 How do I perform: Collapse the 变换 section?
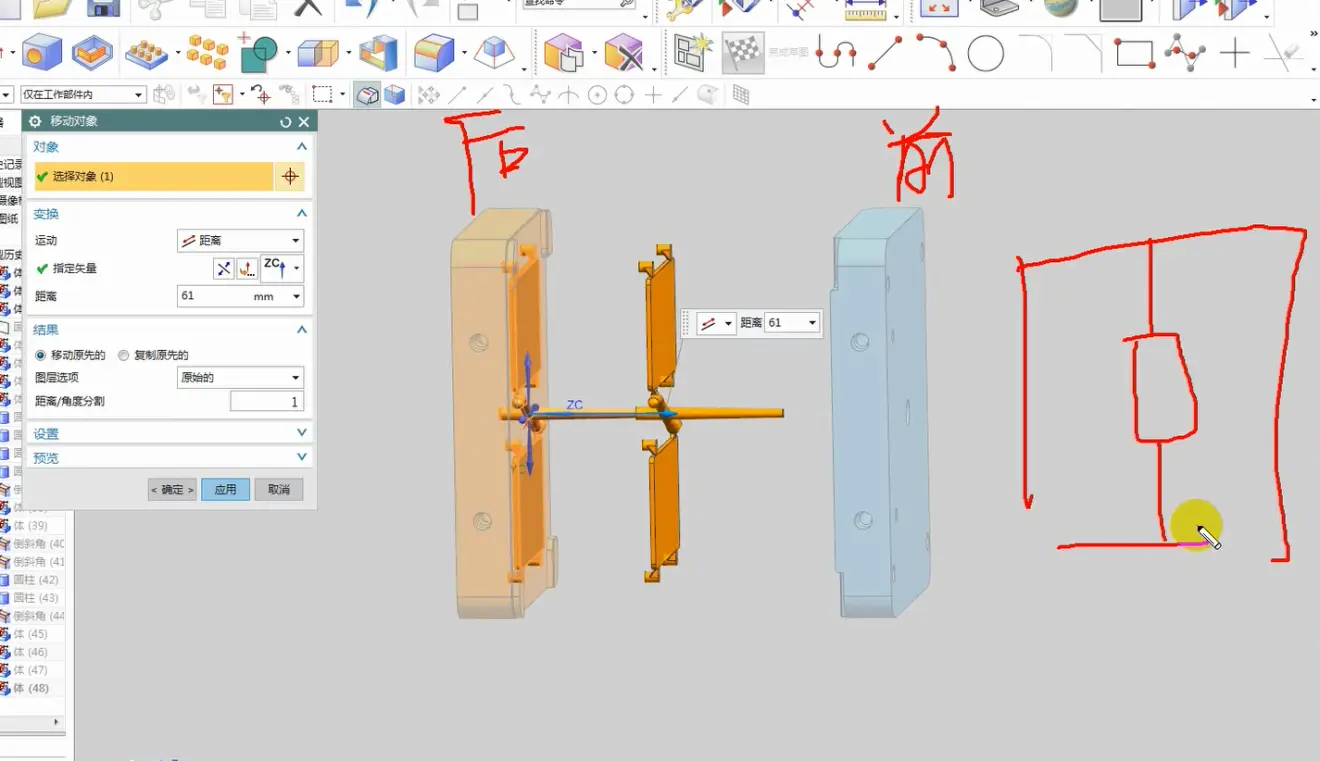302,214
